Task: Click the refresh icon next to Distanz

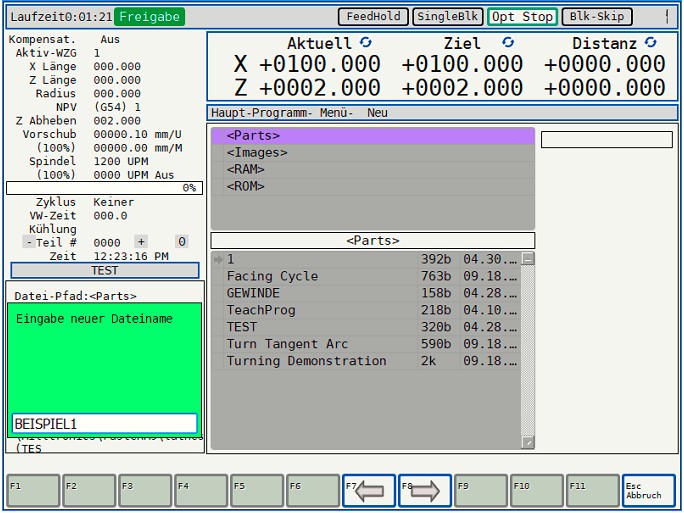Action: (651, 42)
